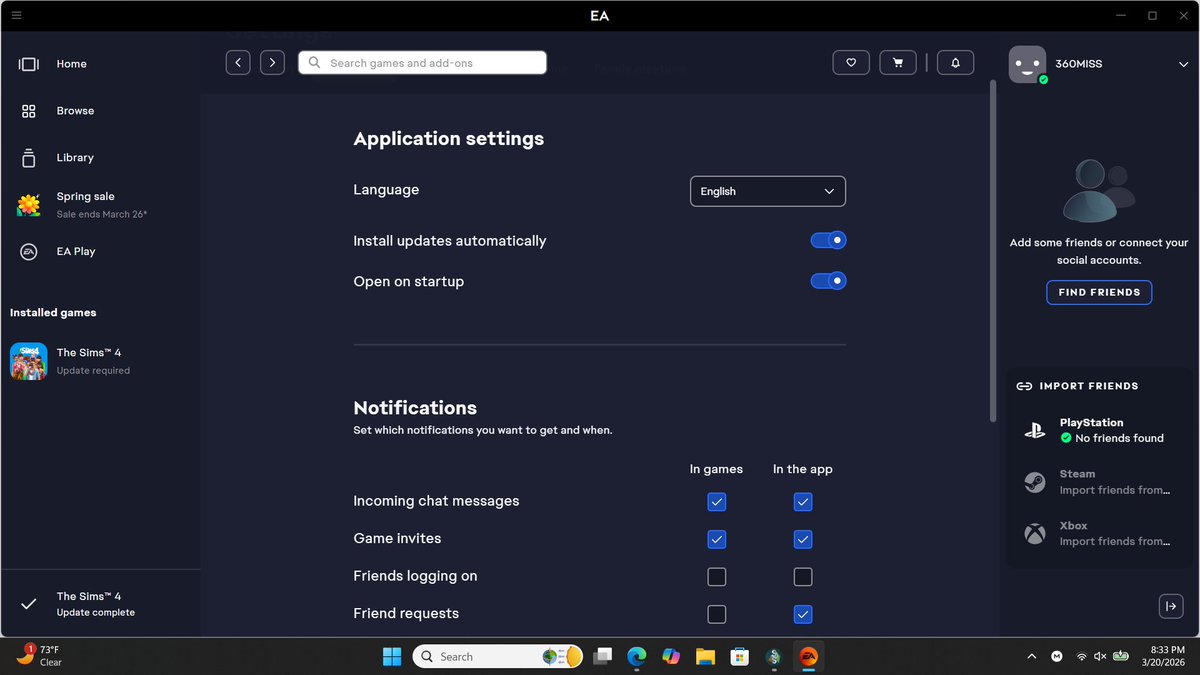Click the settings page vertical scrollbar
This screenshot has height=675, width=1200.
pos(993,250)
